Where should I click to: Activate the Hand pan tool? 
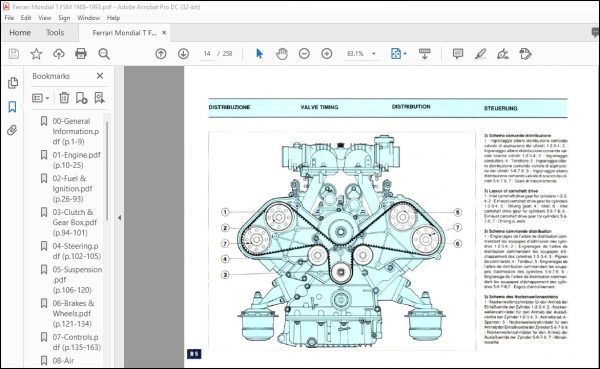coord(282,54)
